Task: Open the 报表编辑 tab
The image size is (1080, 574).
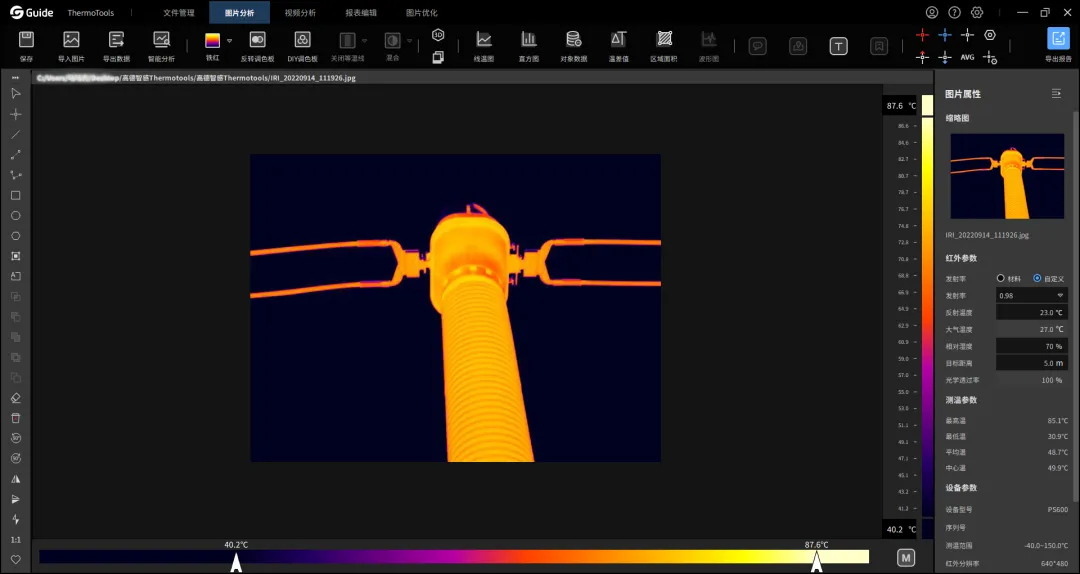Action: 361,12
